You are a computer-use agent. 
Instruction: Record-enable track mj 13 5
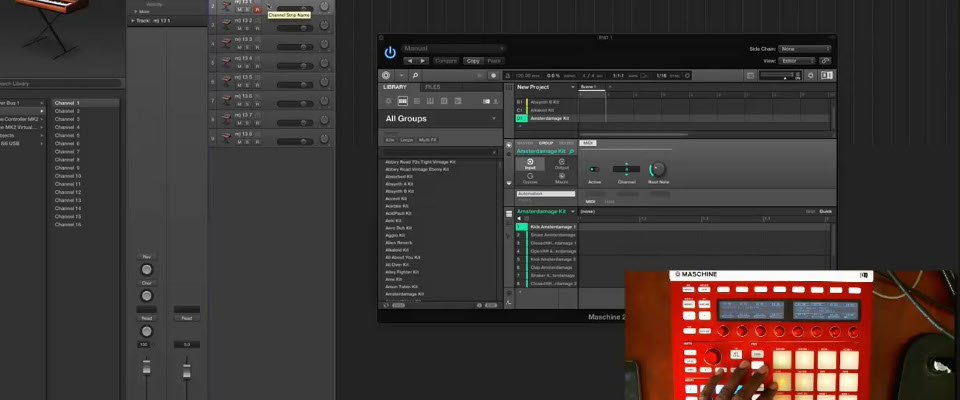point(257,85)
